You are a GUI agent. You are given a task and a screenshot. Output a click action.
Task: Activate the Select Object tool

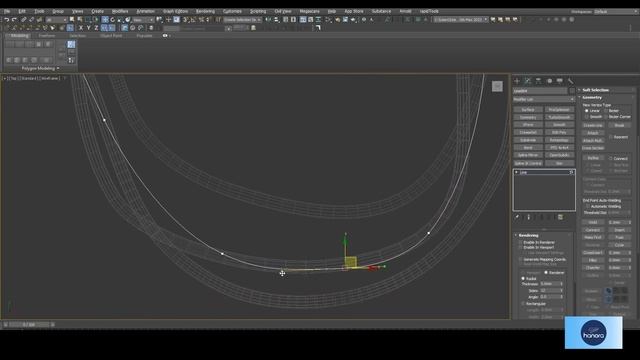pos(72,20)
